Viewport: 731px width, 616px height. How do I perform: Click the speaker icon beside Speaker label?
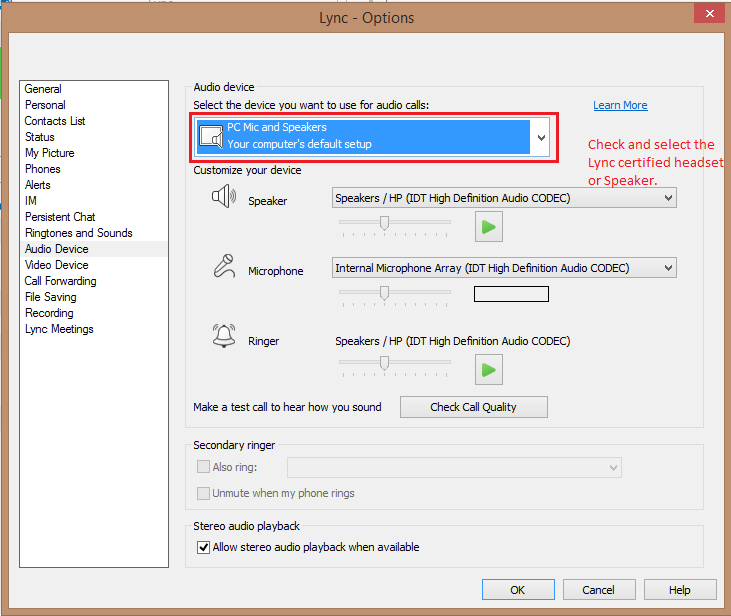click(x=224, y=196)
